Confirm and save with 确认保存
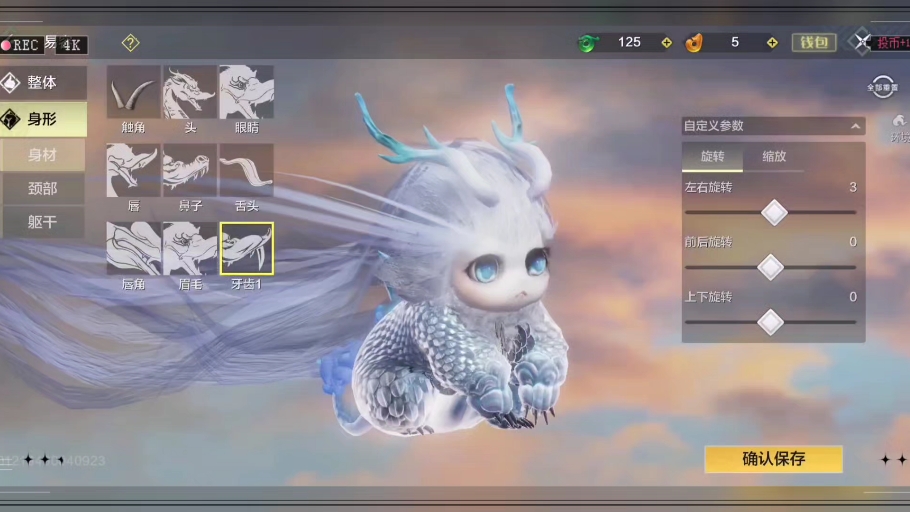This screenshot has height=512, width=910. pyautogui.click(x=774, y=459)
